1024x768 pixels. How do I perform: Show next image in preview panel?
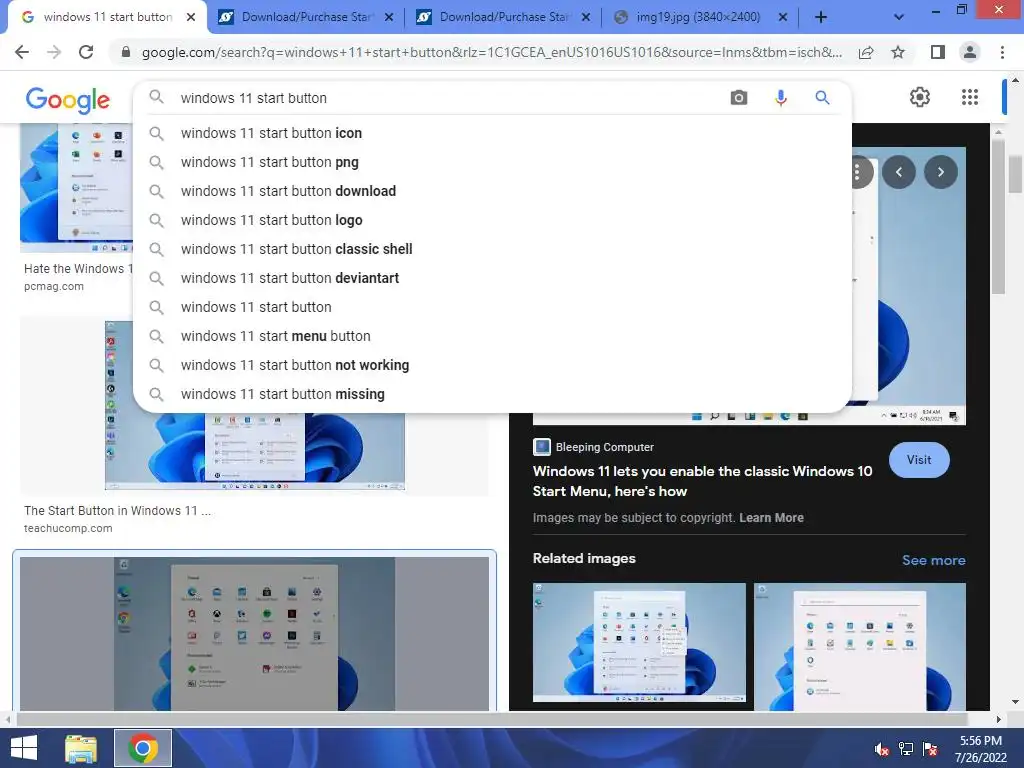(x=940, y=172)
